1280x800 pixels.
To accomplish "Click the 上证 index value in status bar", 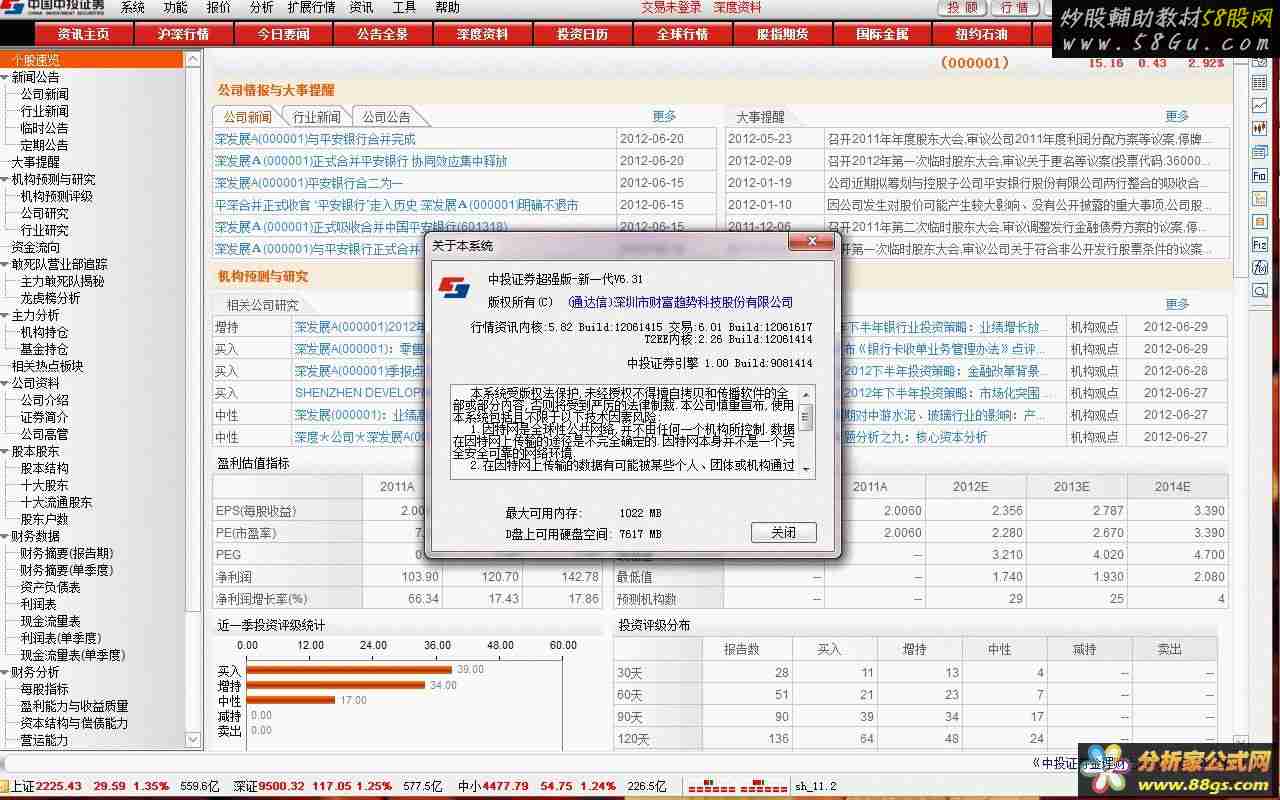I will (61, 787).
